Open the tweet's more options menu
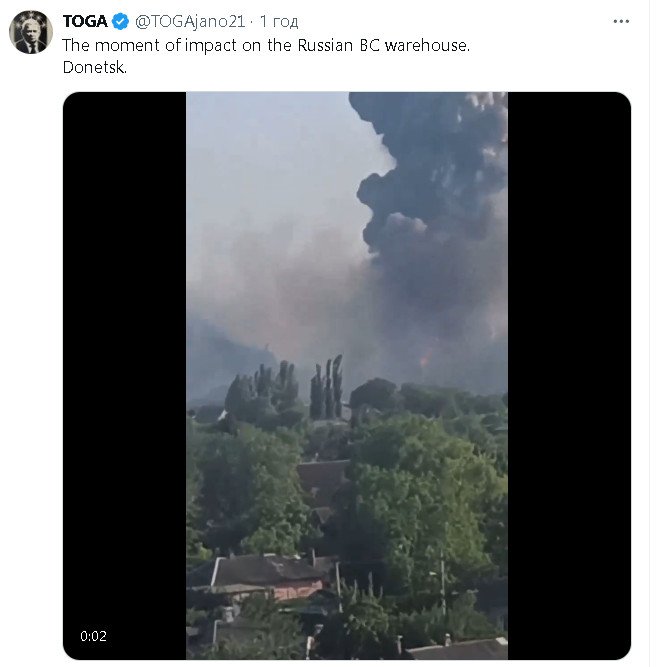This screenshot has width=659, height=667. 621,21
